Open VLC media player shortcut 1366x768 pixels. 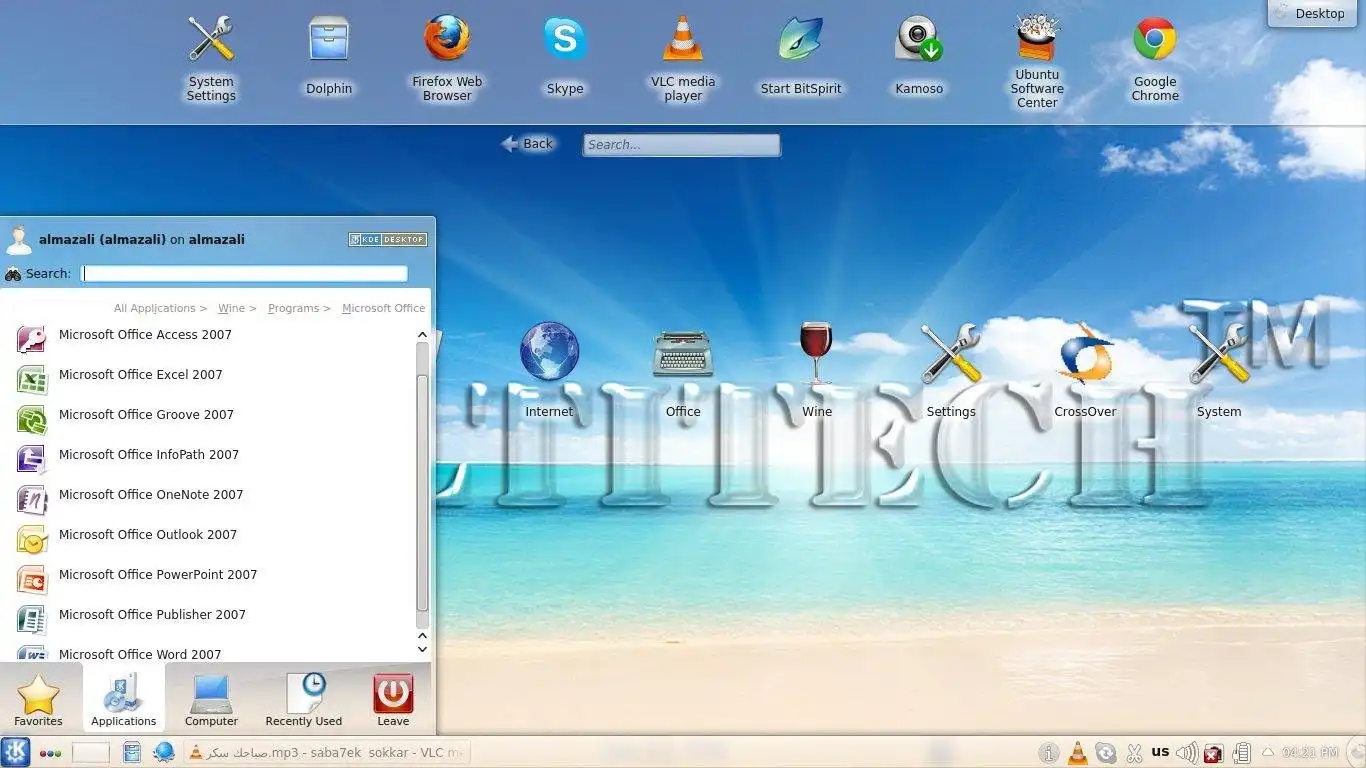click(683, 58)
